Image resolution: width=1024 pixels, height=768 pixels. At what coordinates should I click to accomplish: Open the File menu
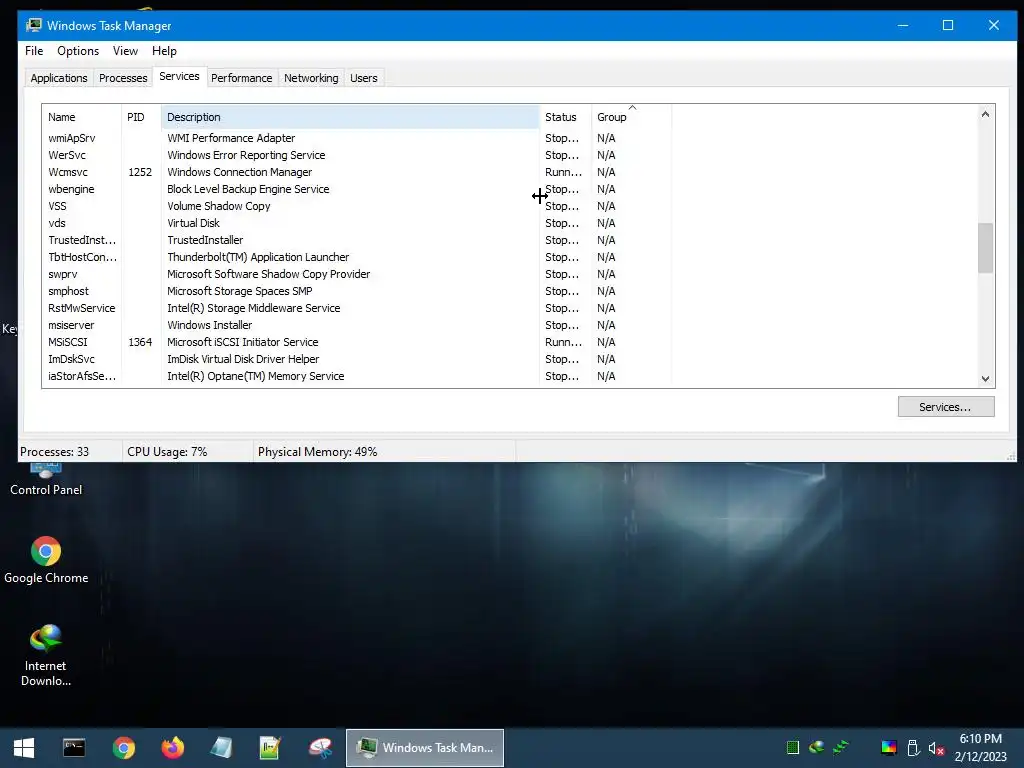[x=34, y=51]
